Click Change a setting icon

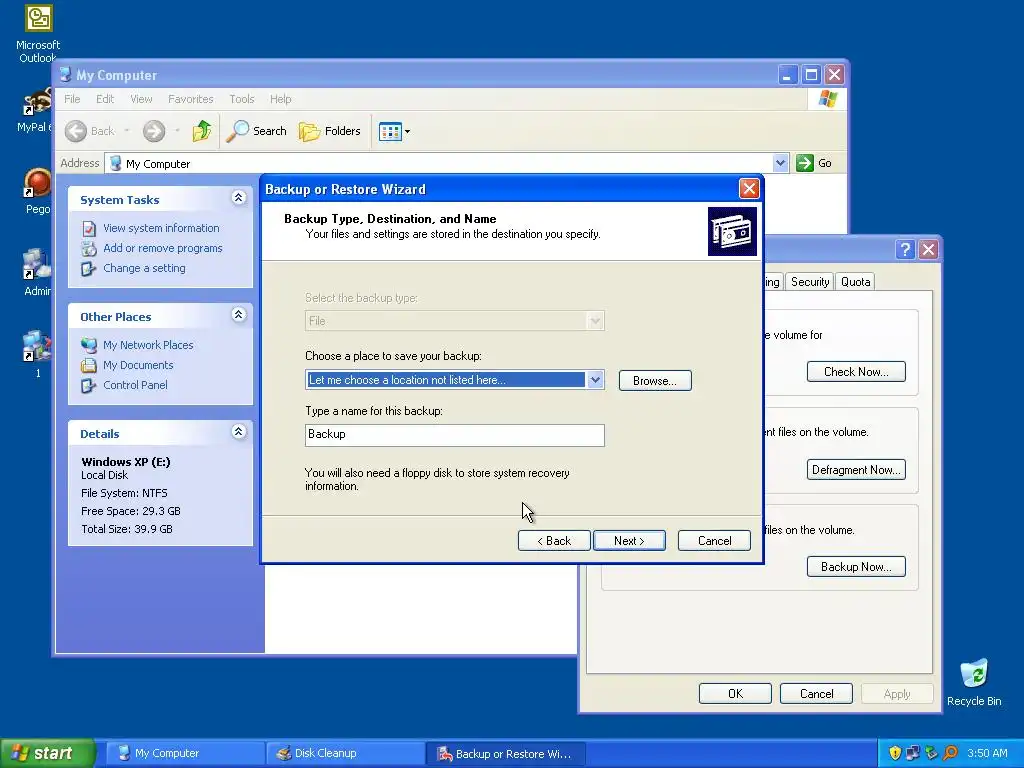click(89, 268)
